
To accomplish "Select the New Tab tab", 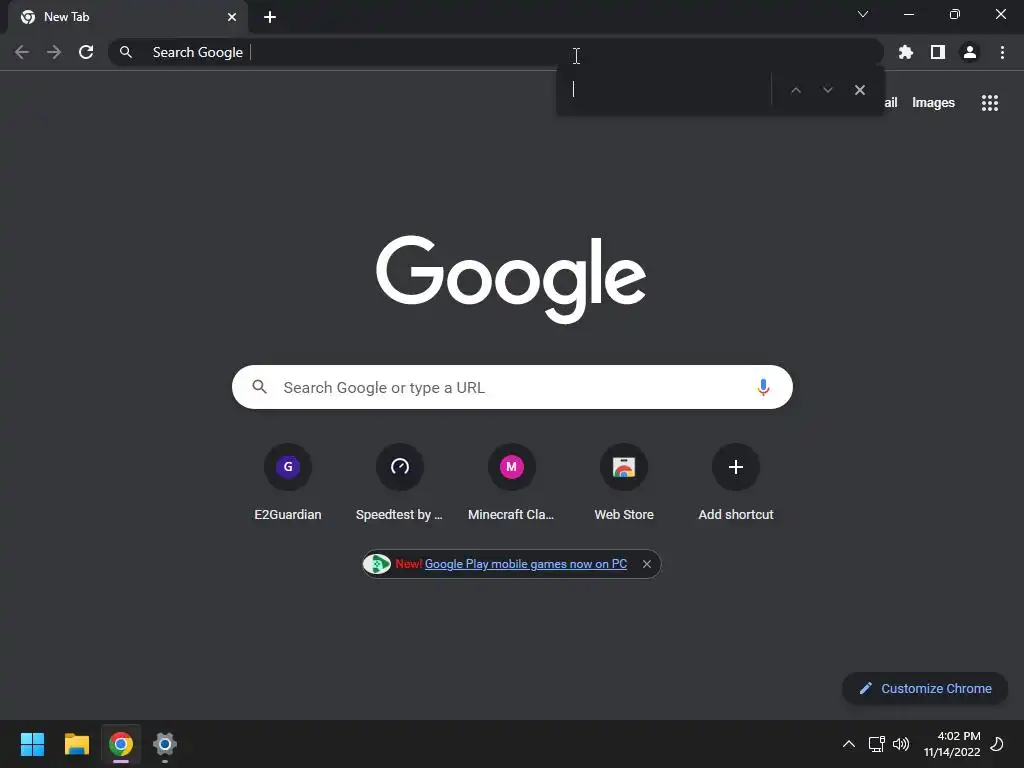I will (128, 17).
